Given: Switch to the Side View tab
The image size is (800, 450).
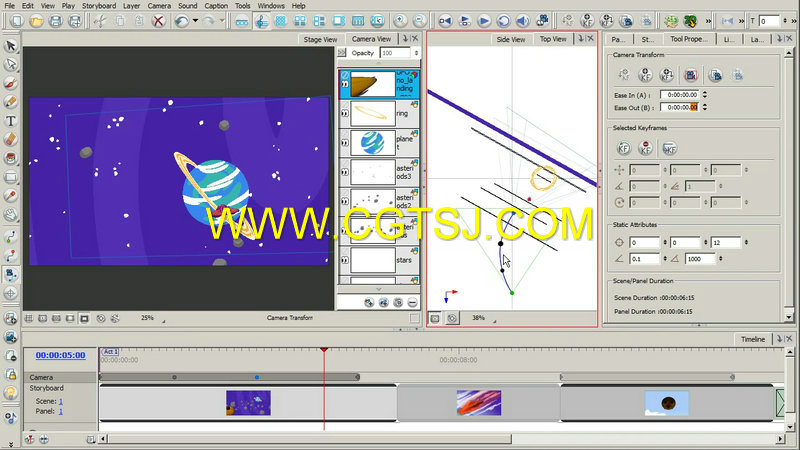Looking at the screenshot, I should (511, 39).
